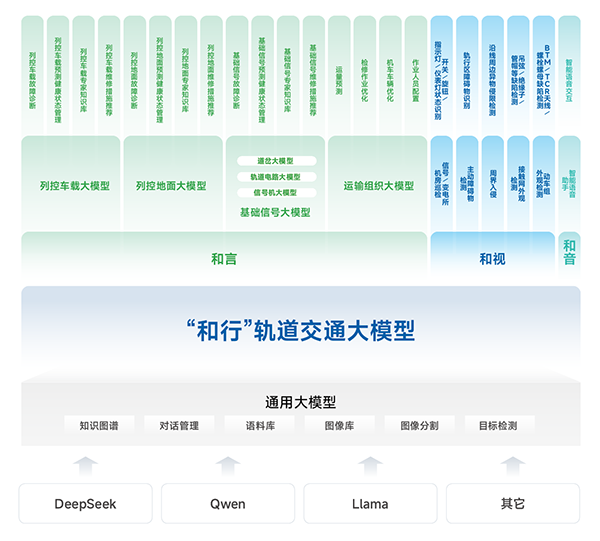Viewport: 600px width, 541px height.
Task: Select the DeepSeek model box
Action: (86, 503)
